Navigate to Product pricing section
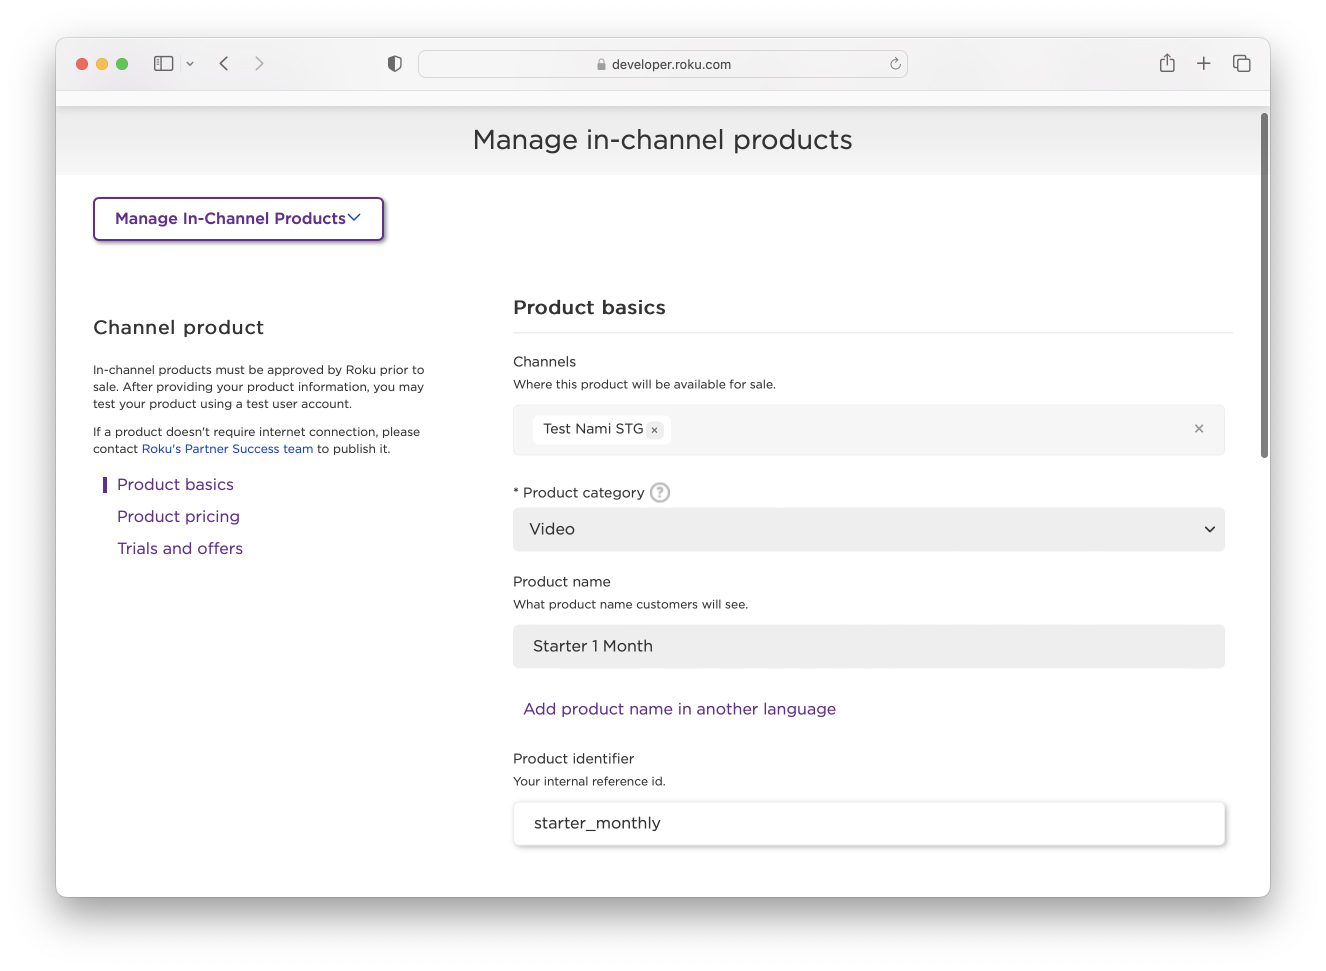Viewport: 1326px width, 971px height. coord(178,517)
